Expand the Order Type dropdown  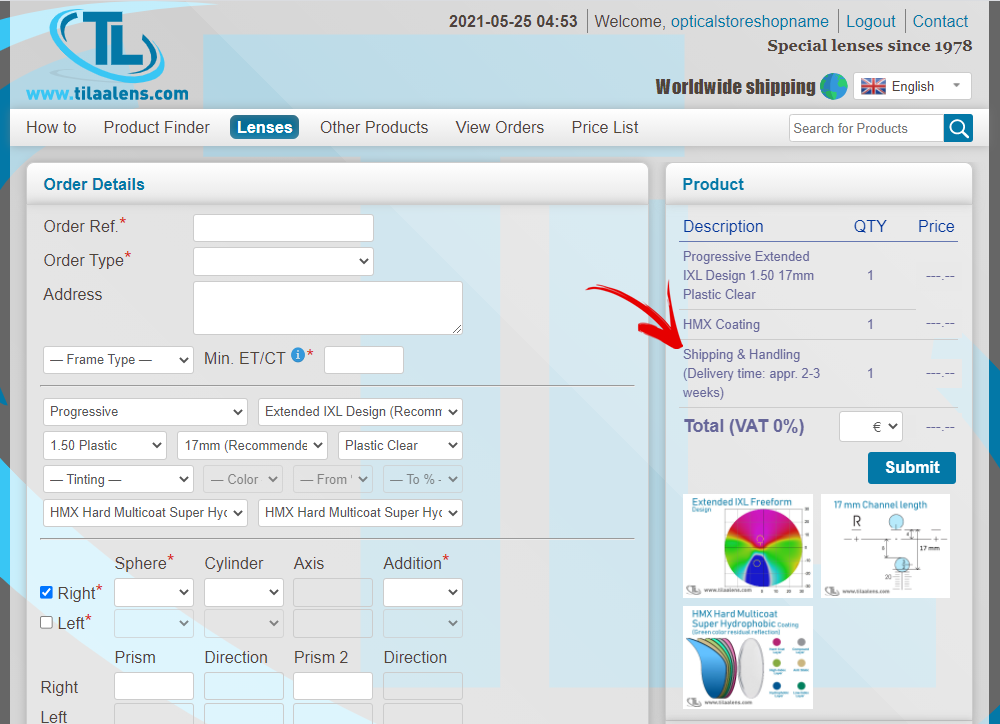(x=283, y=261)
